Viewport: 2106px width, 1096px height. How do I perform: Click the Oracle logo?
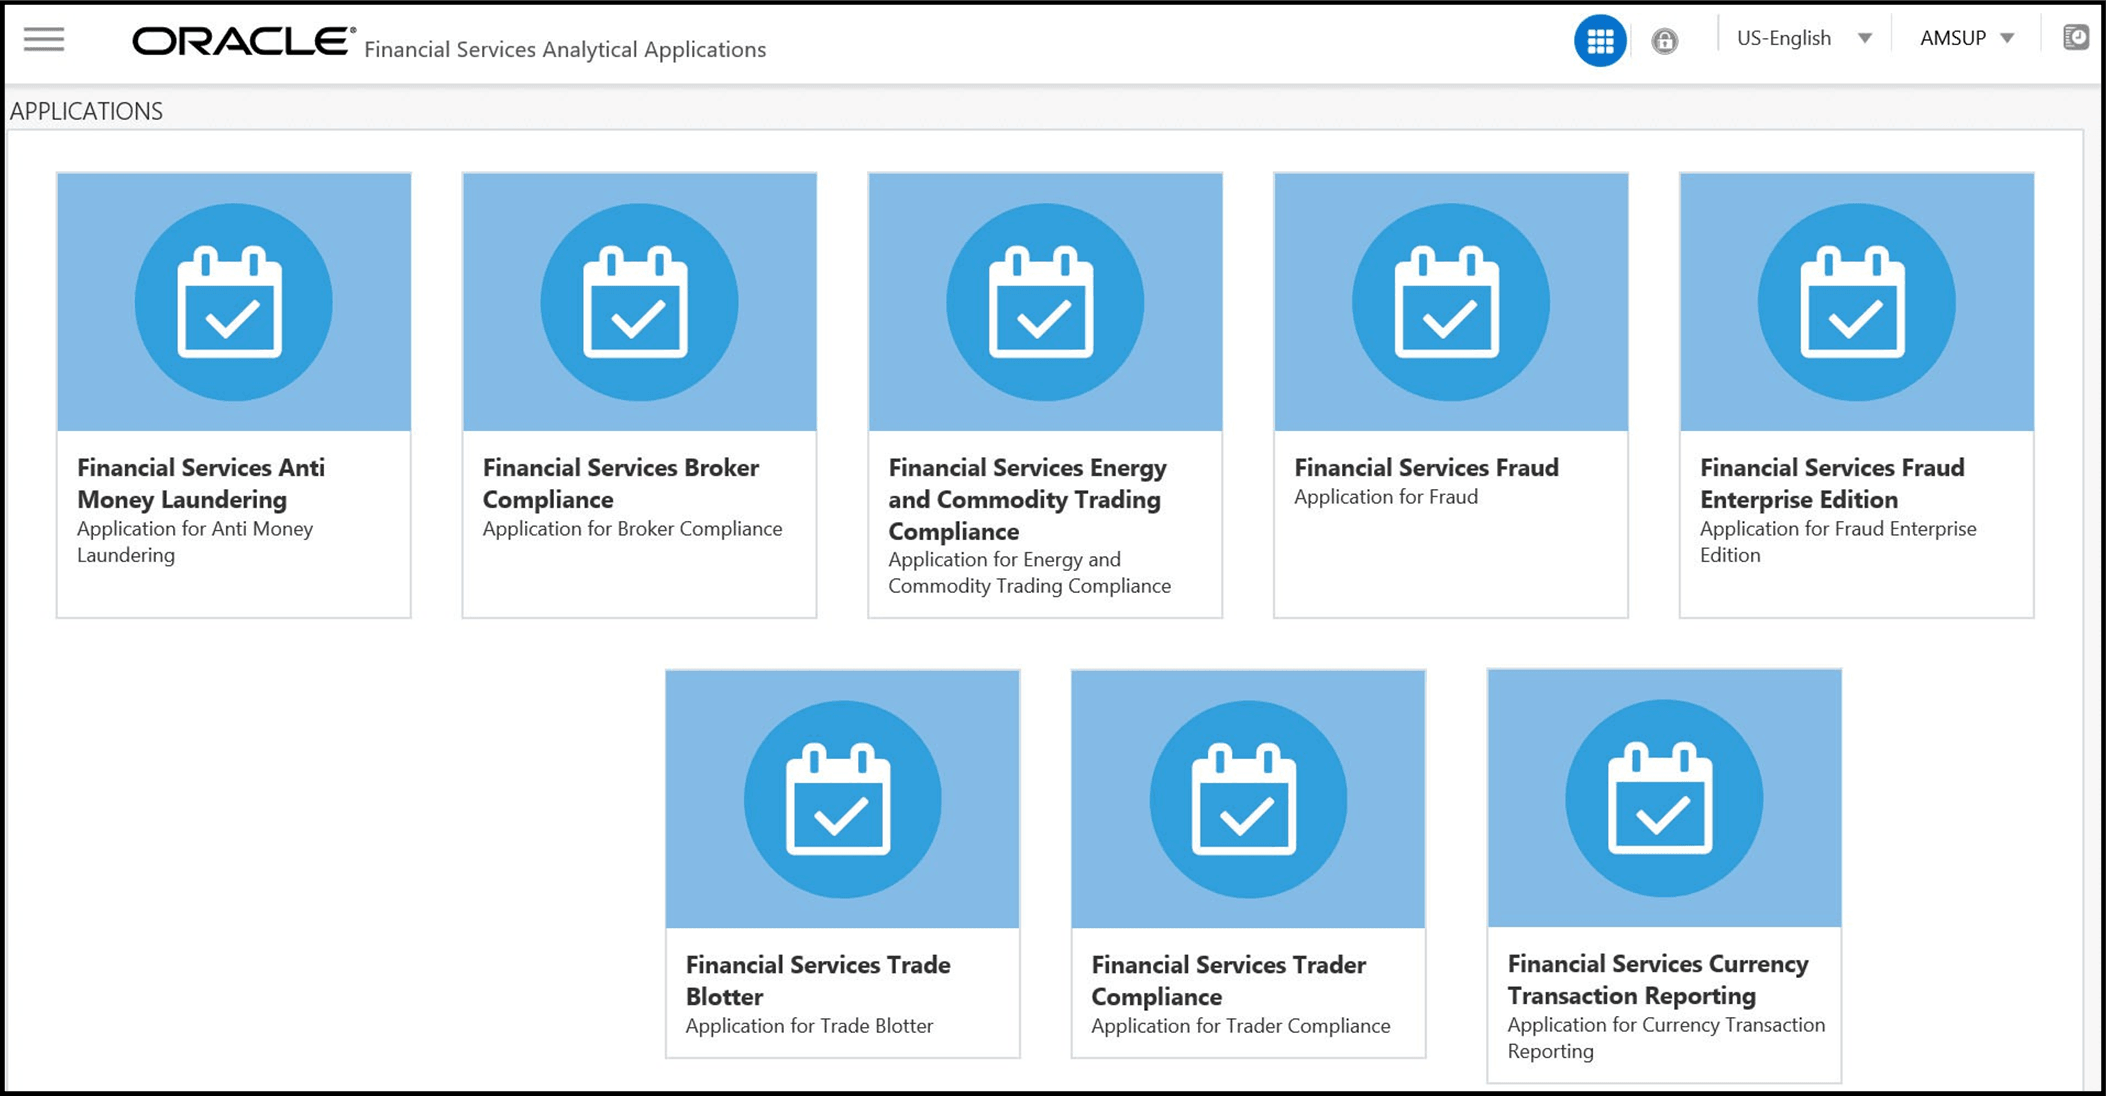click(243, 41)
